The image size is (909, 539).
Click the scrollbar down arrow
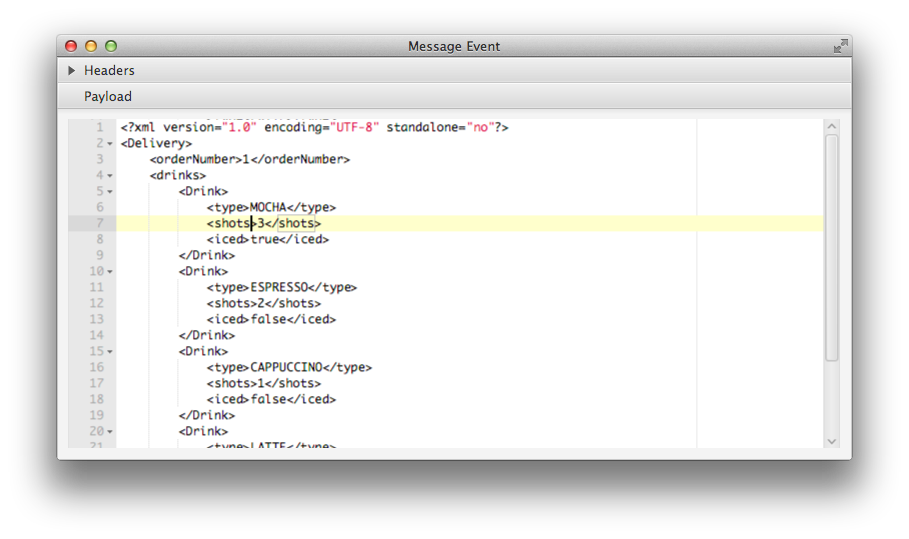click(x=831, y=442)
